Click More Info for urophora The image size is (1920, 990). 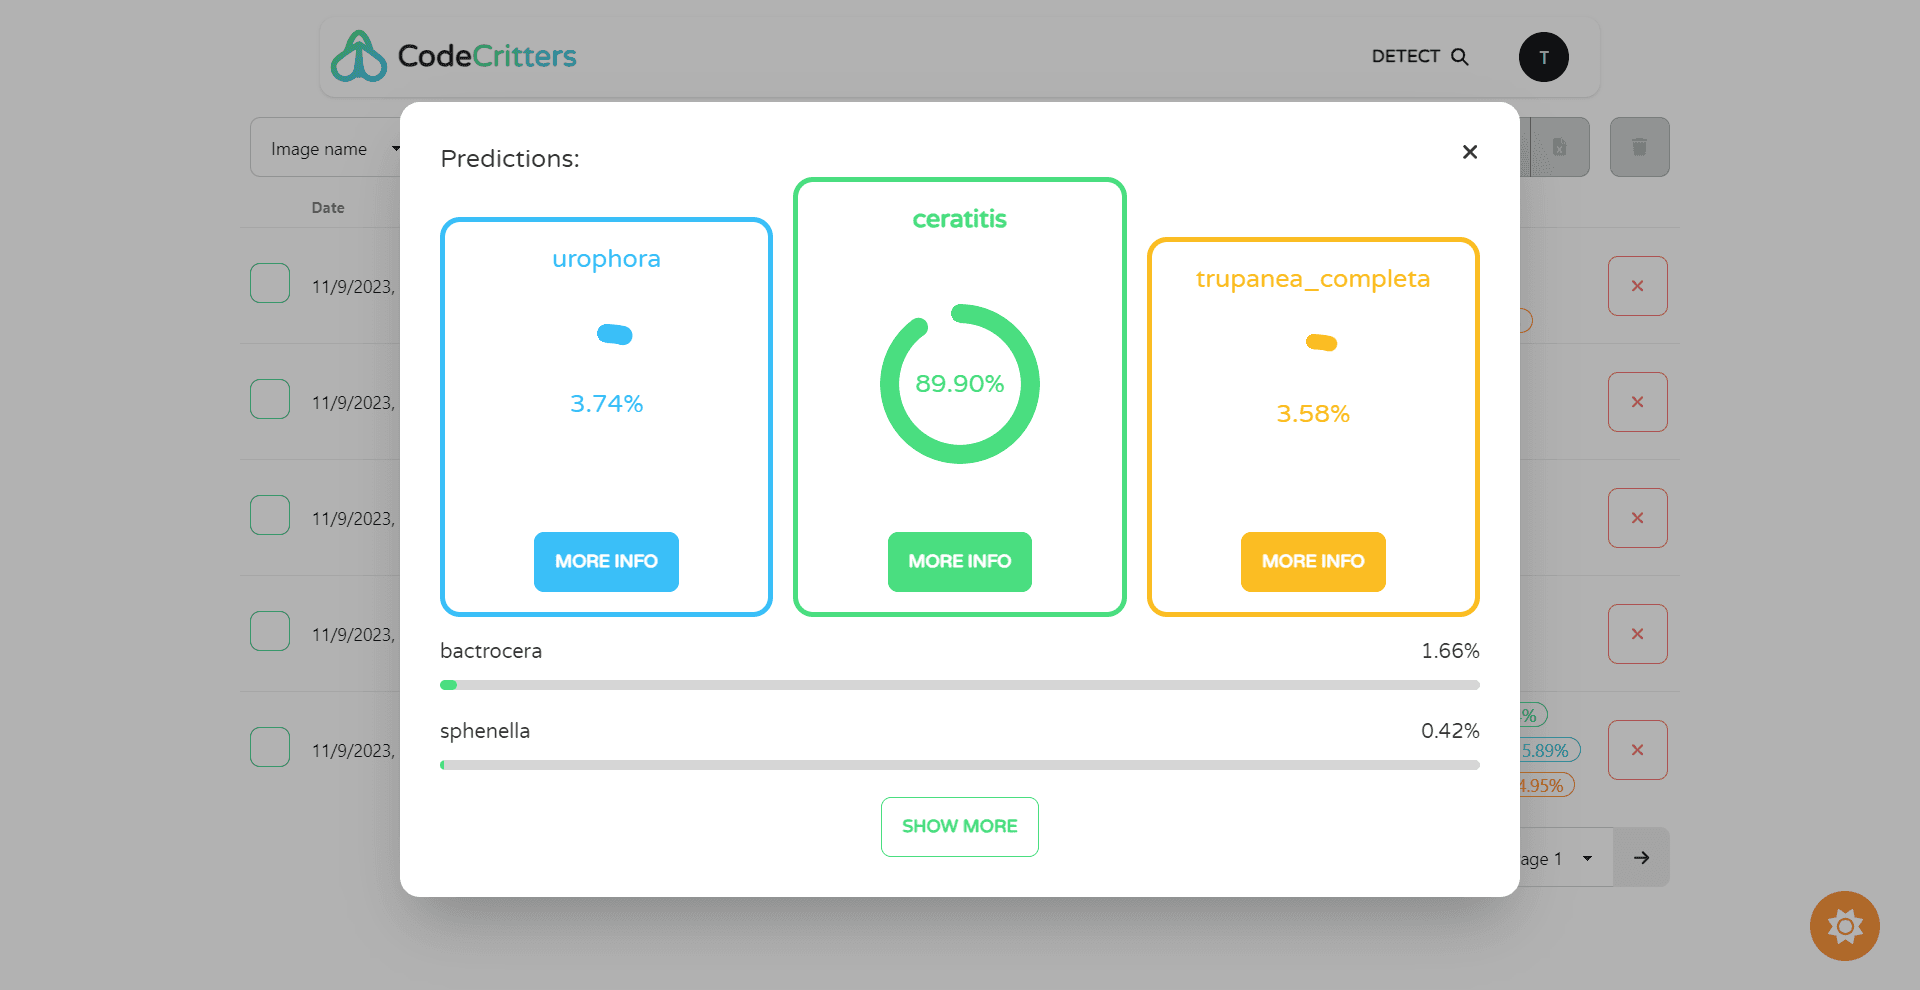click(x=606, y=562)
